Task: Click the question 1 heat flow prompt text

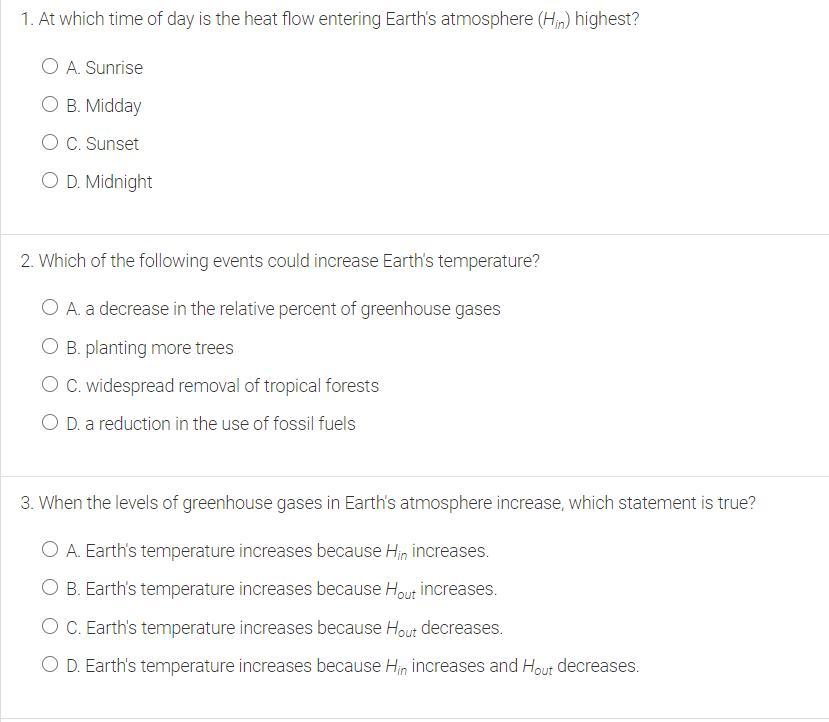Action: tap(329, 20)
